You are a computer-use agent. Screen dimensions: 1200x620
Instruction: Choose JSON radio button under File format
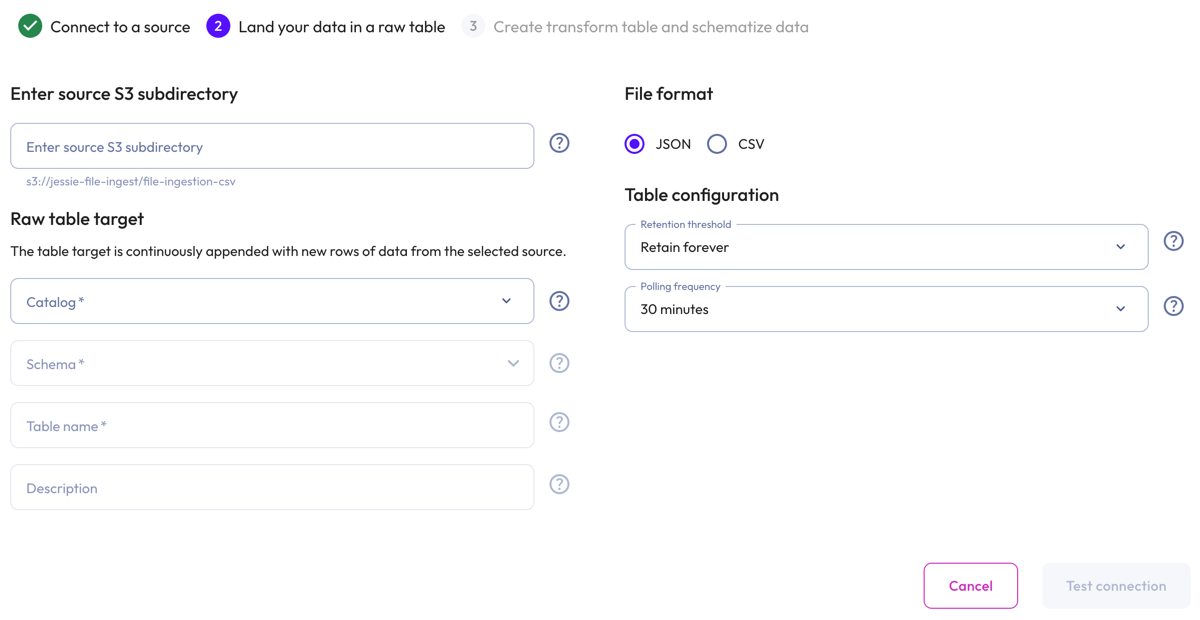[x=634, y=143]
